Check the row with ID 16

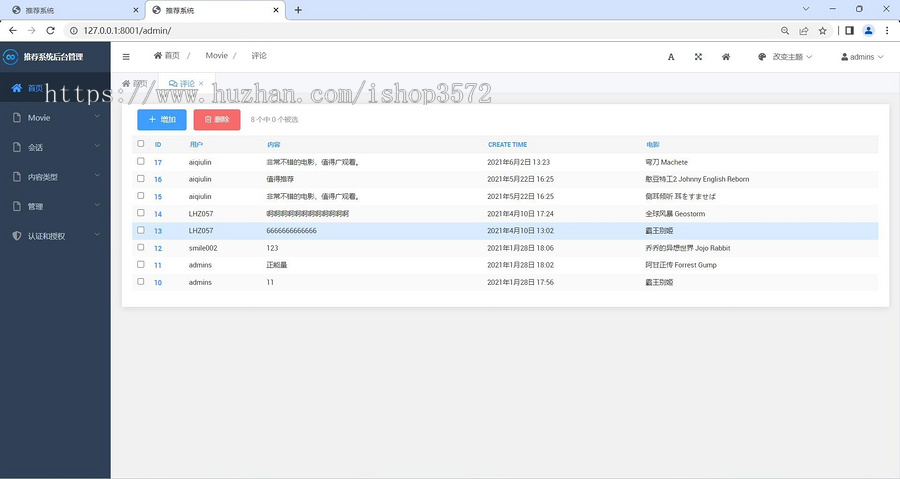(x=141, y=178)
